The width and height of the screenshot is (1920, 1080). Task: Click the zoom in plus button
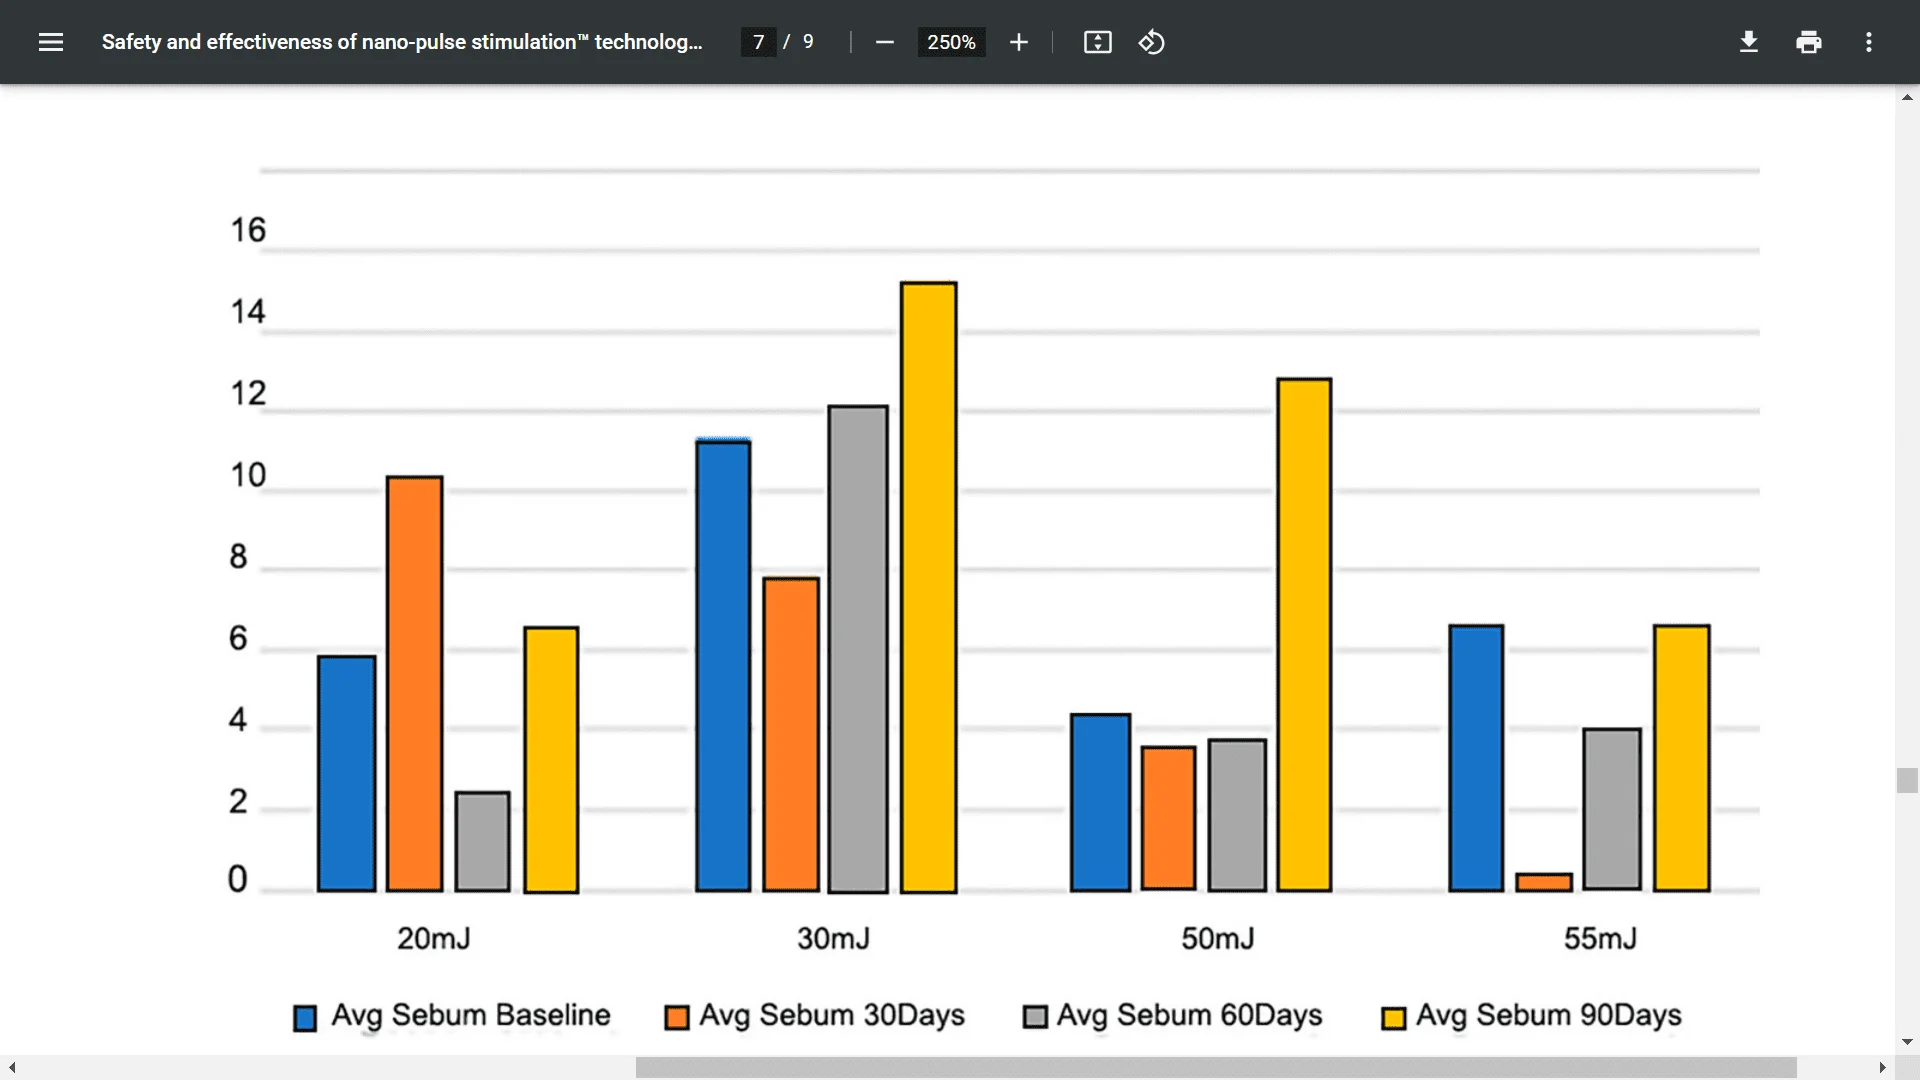[1018, 42]
